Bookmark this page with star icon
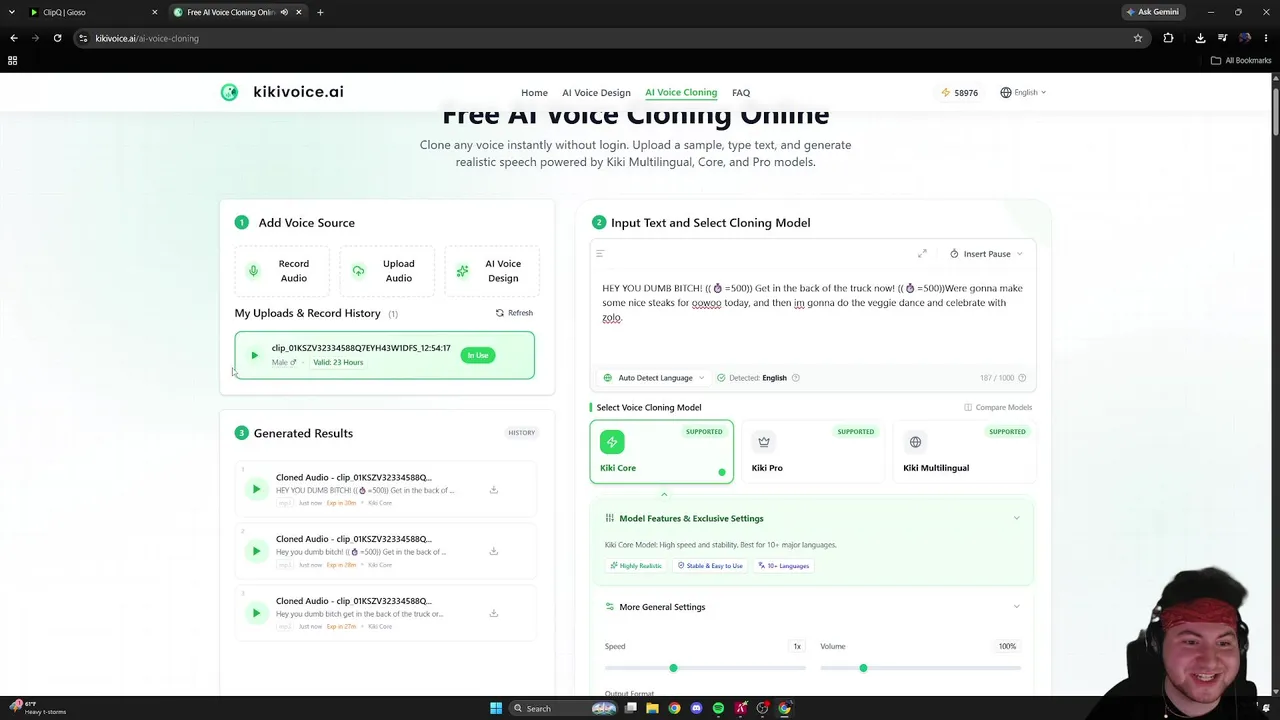Screen dimensions: 1280x720 click(x=1138, y=38)
